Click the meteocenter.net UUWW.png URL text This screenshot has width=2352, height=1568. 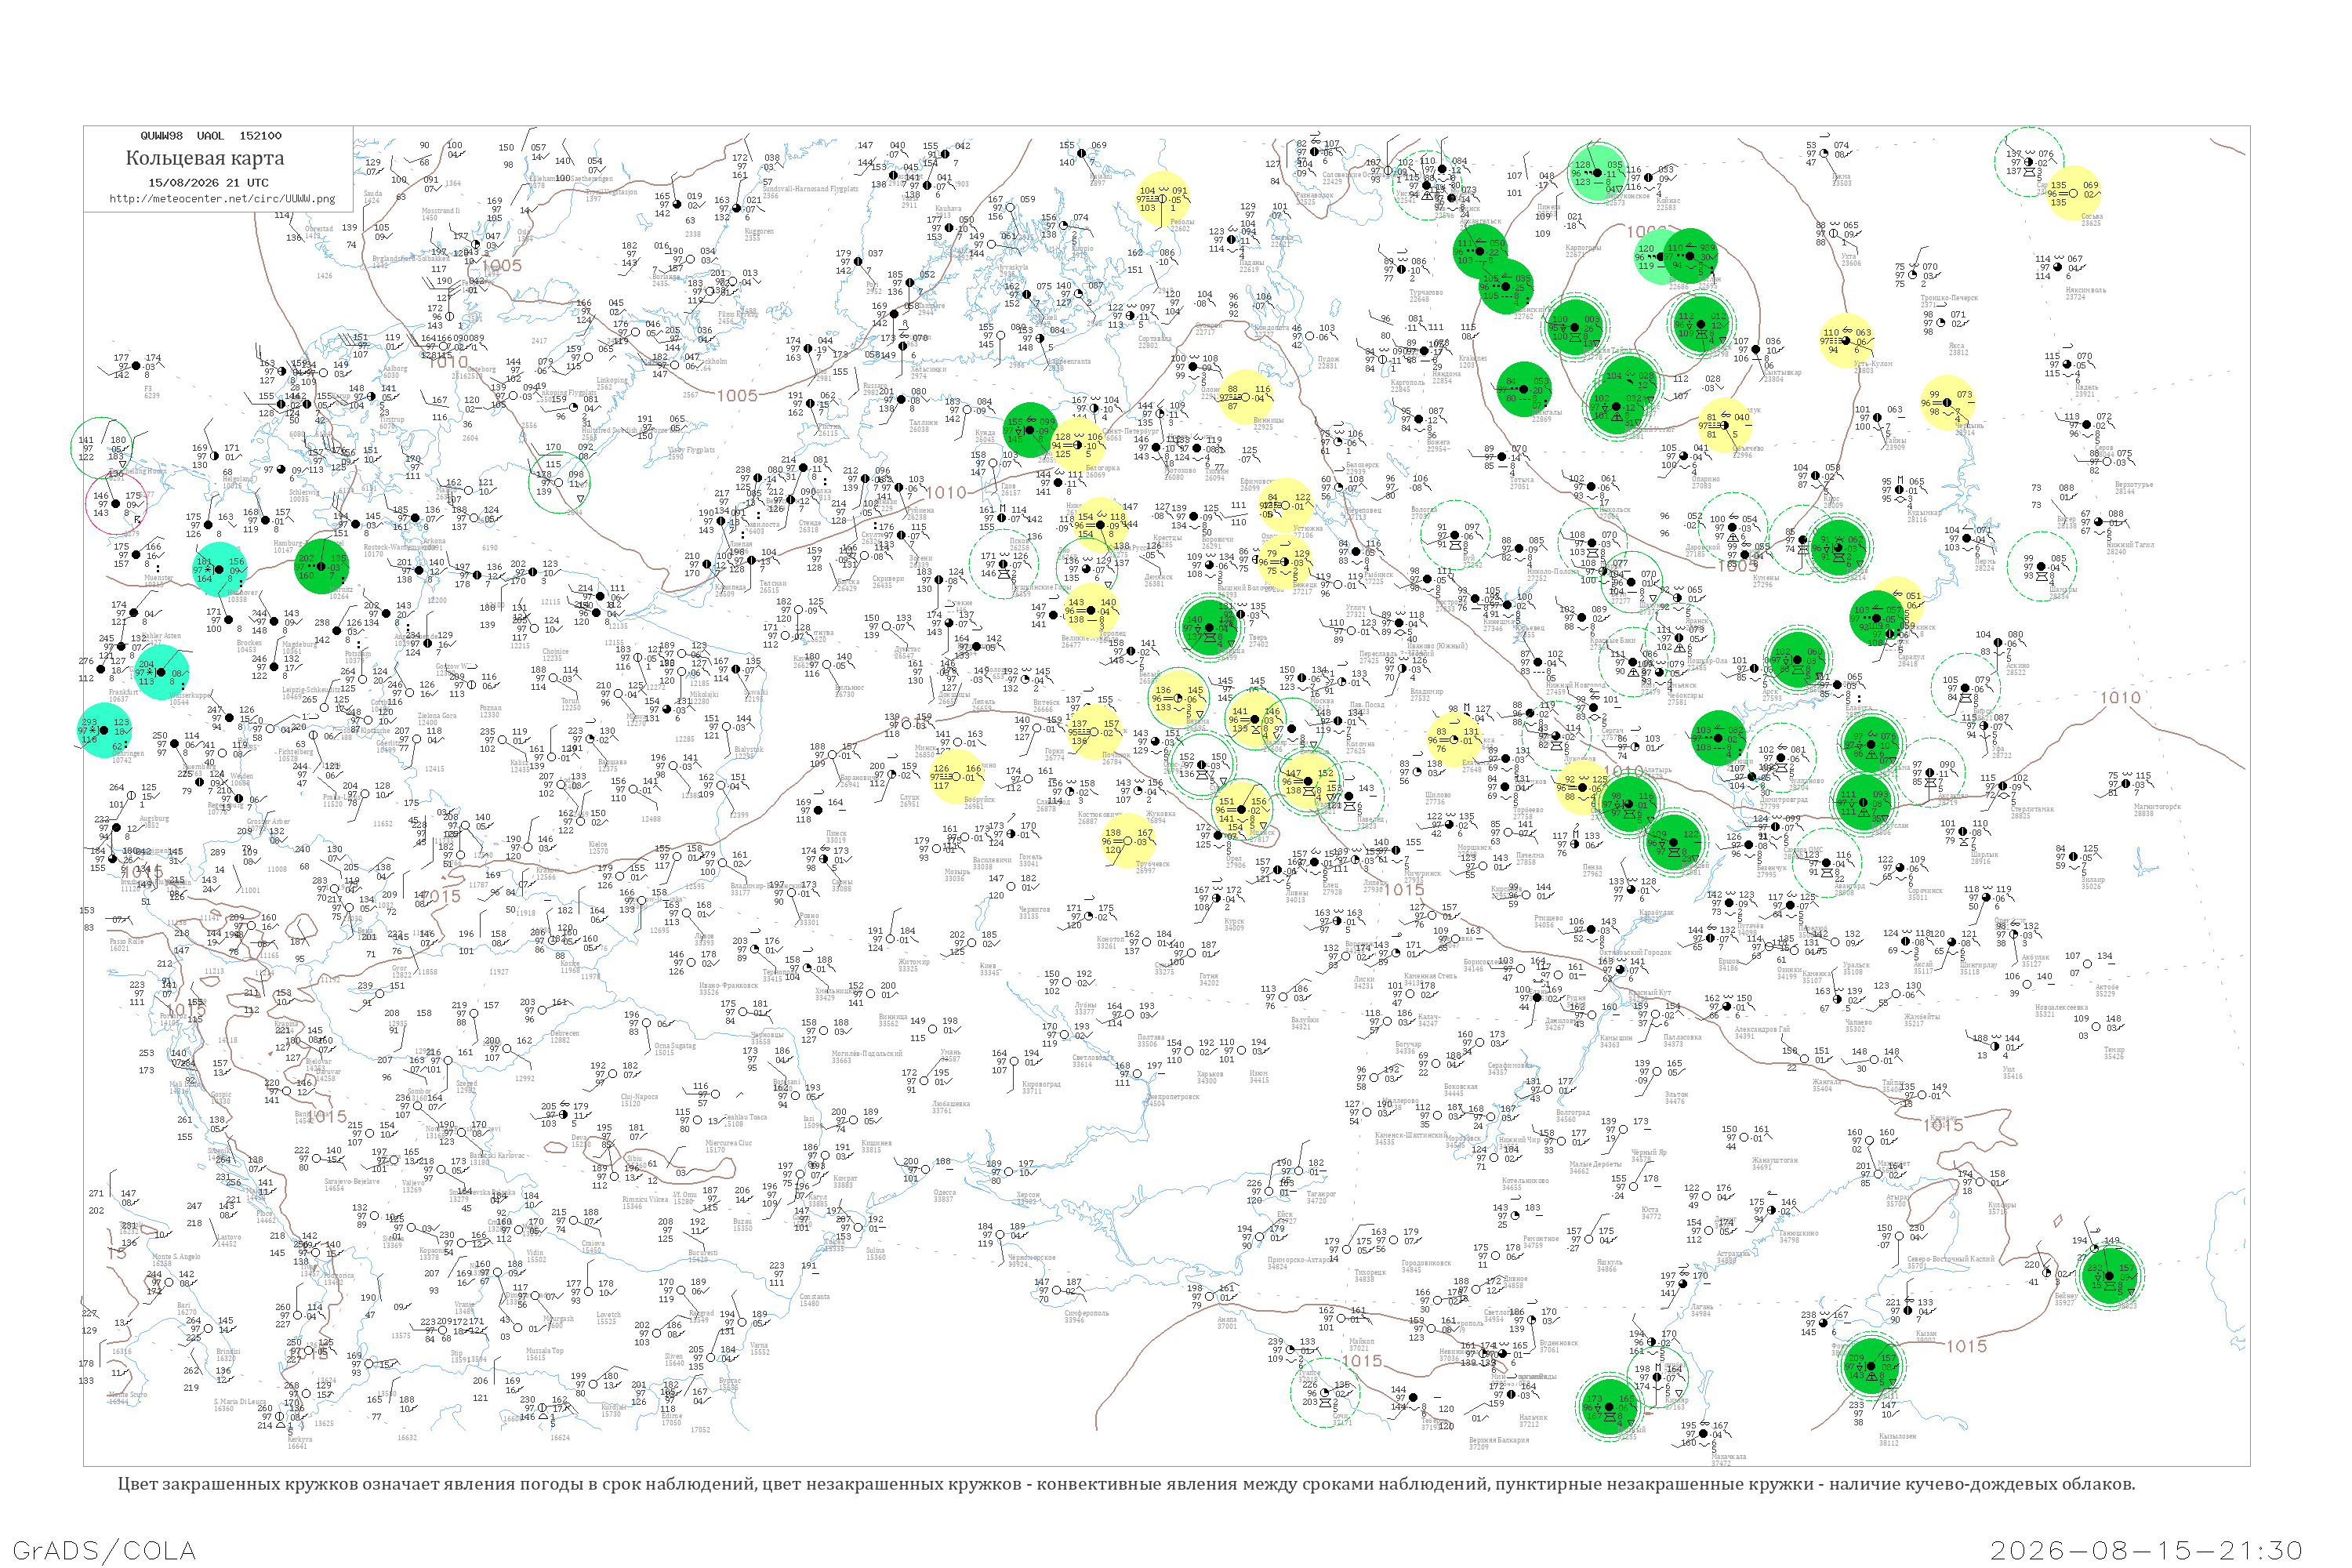tap(222, 199)
